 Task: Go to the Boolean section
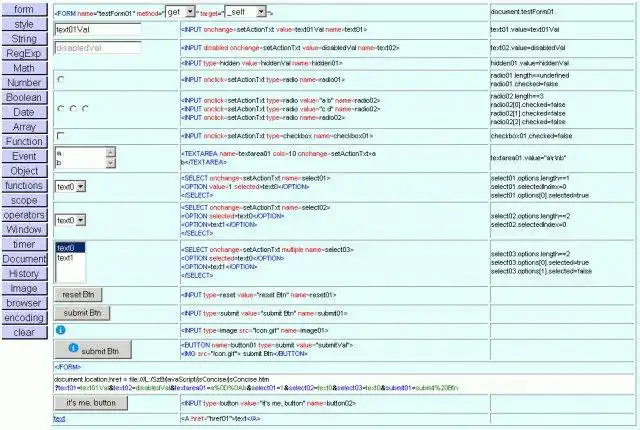point(24,98)
